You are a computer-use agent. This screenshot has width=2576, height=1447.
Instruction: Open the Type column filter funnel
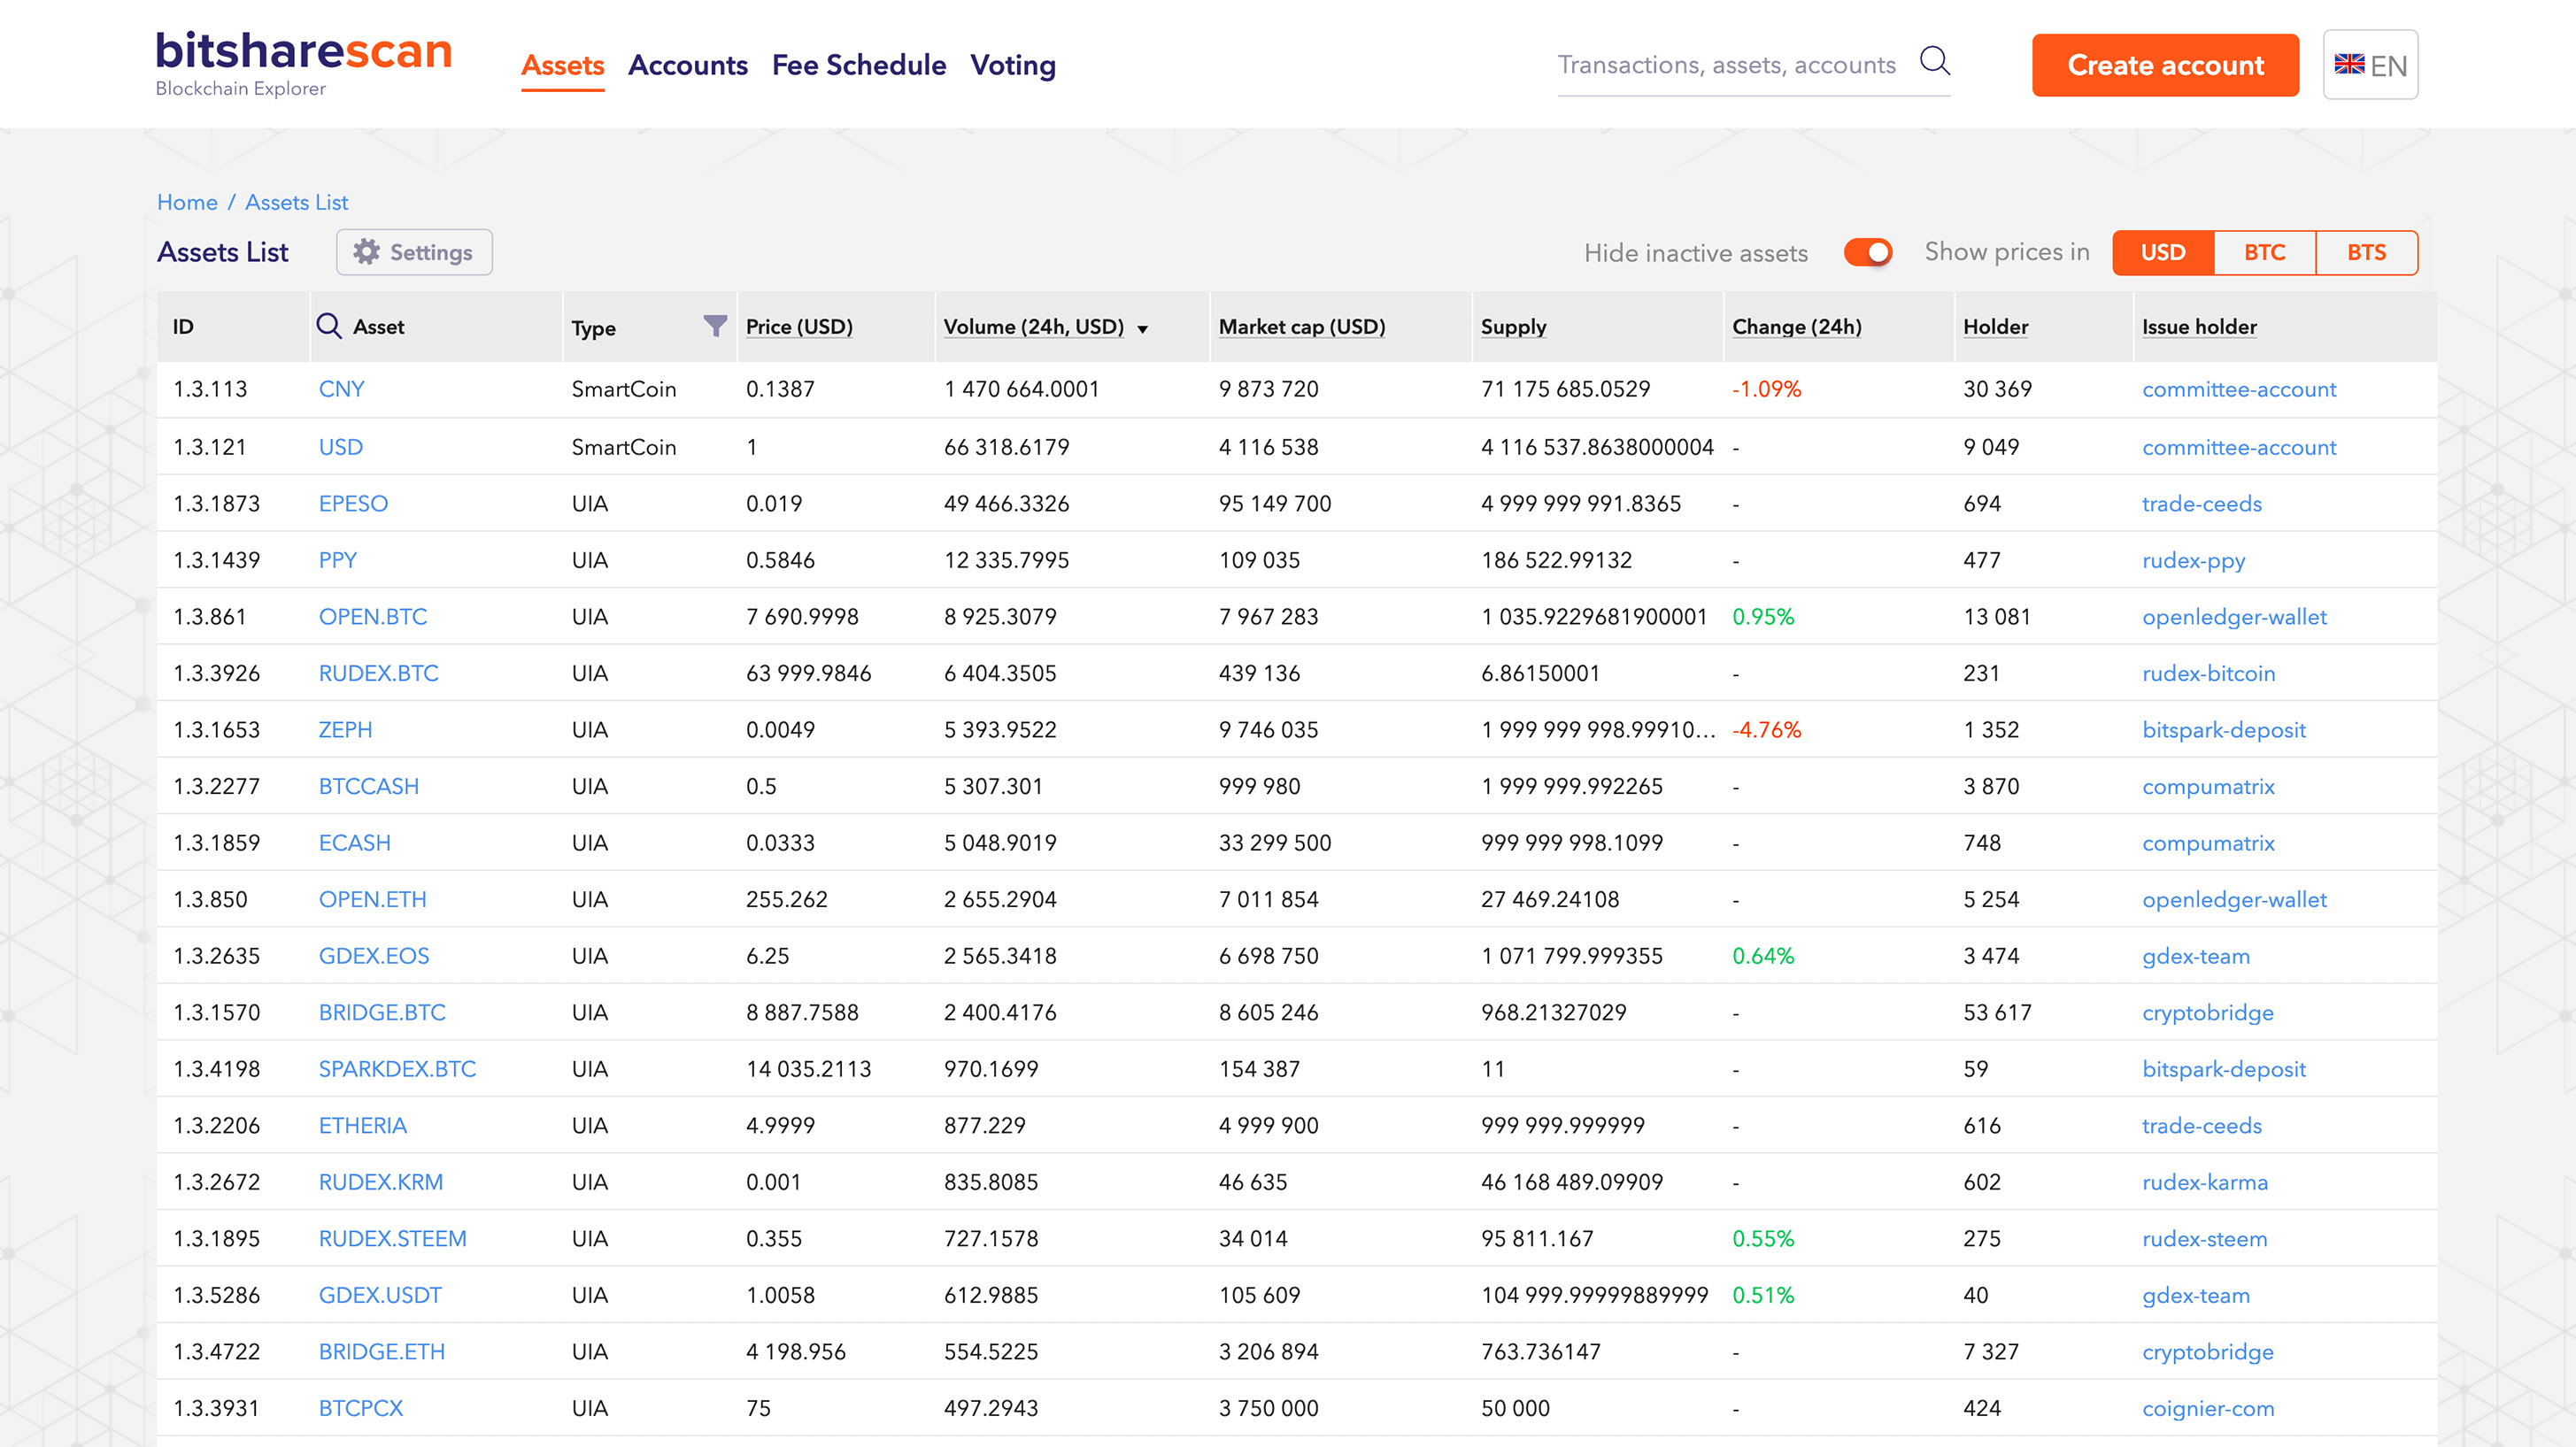pyautogui.click(x=714, y=326)
